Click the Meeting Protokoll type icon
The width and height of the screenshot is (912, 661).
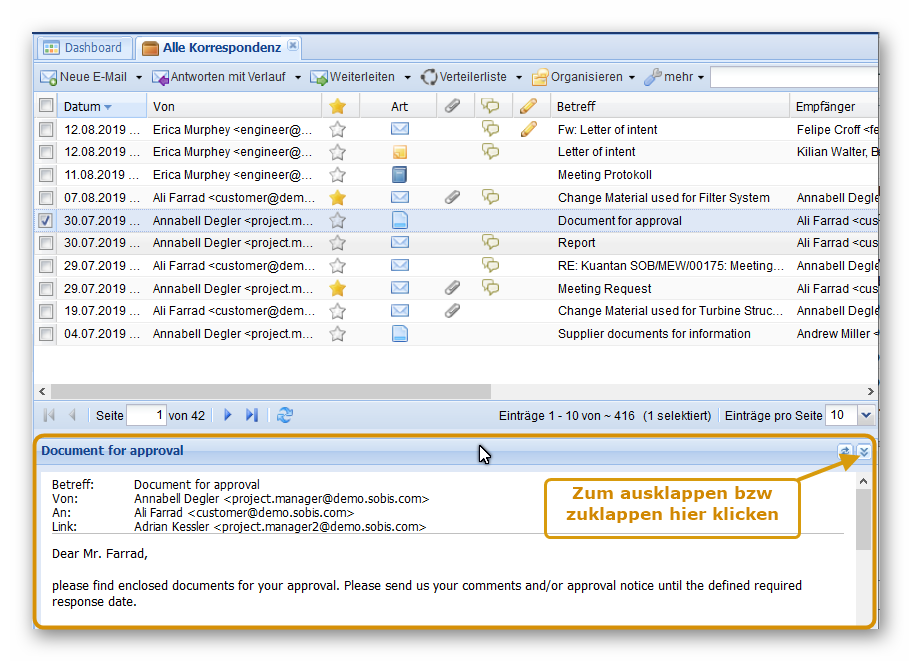tap(399, 174)
